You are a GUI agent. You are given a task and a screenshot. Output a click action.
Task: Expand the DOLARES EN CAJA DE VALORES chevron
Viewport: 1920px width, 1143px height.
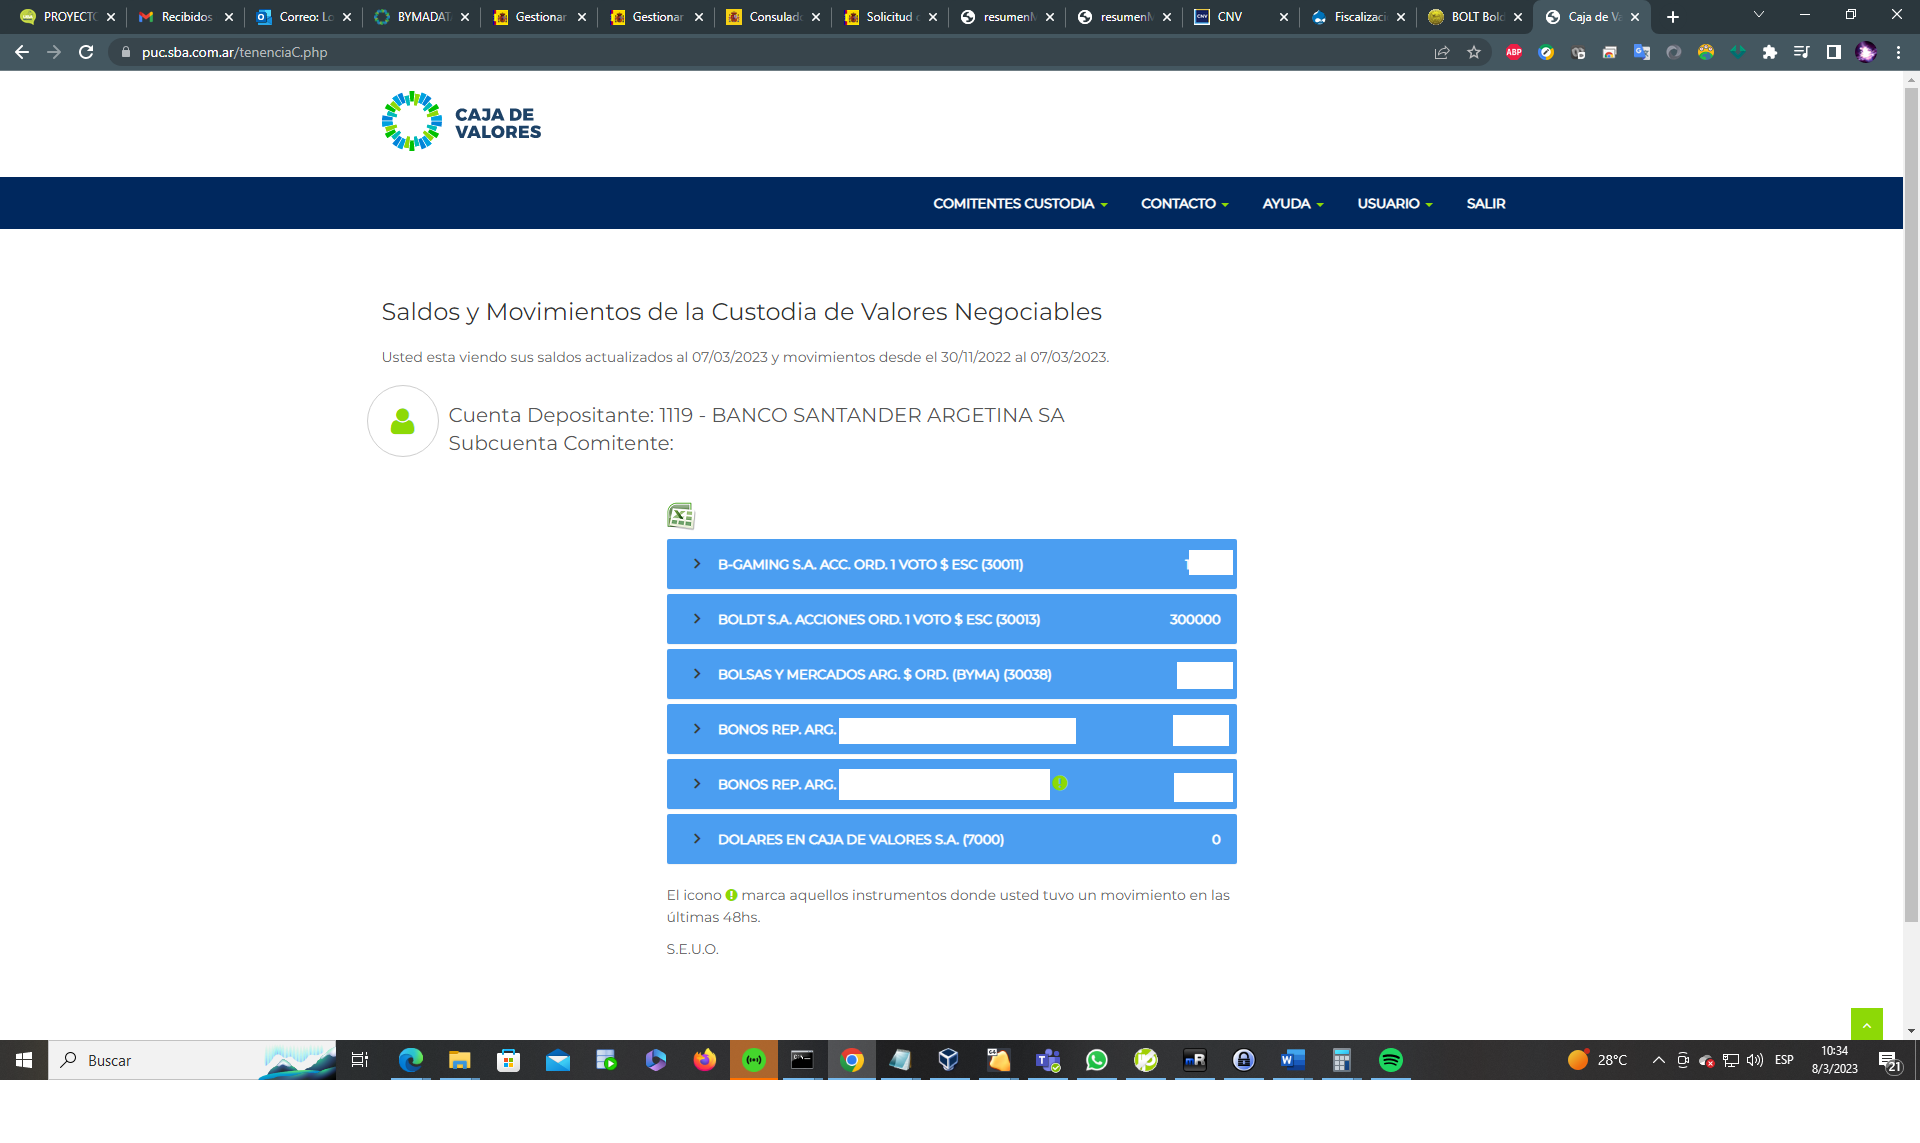pyautogui.click(x=697, y=839)
